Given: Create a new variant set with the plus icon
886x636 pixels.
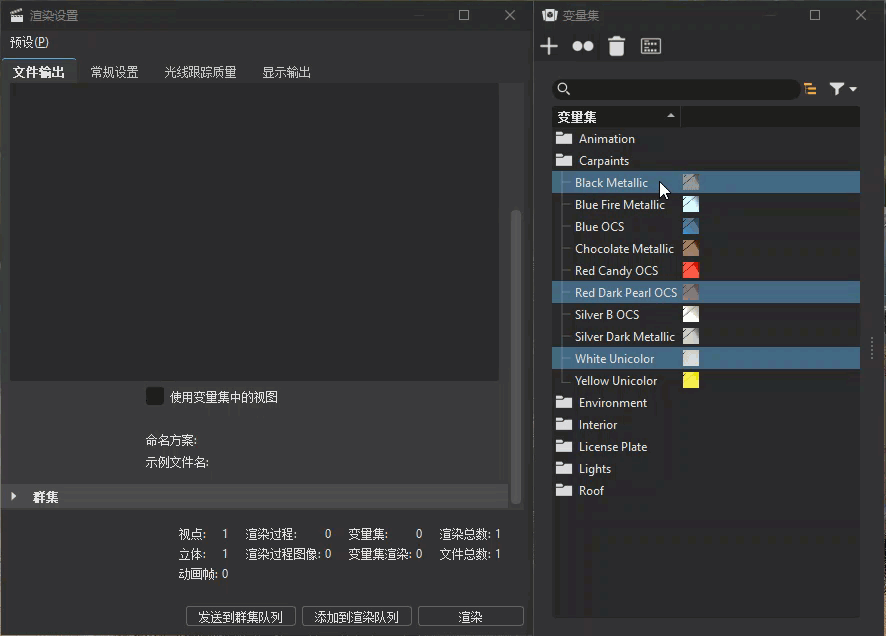Looking at the screenshot, I should (548, 45).
